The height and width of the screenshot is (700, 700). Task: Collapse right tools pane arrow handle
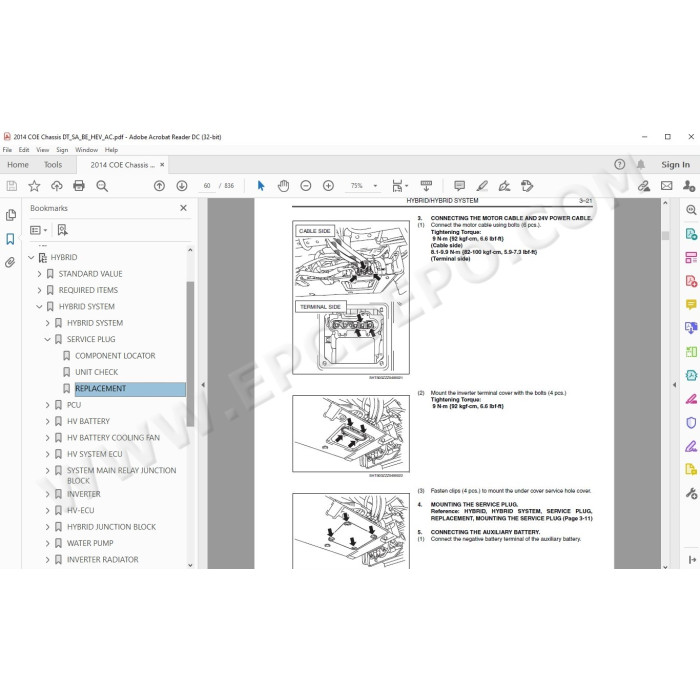pos(674,384)
